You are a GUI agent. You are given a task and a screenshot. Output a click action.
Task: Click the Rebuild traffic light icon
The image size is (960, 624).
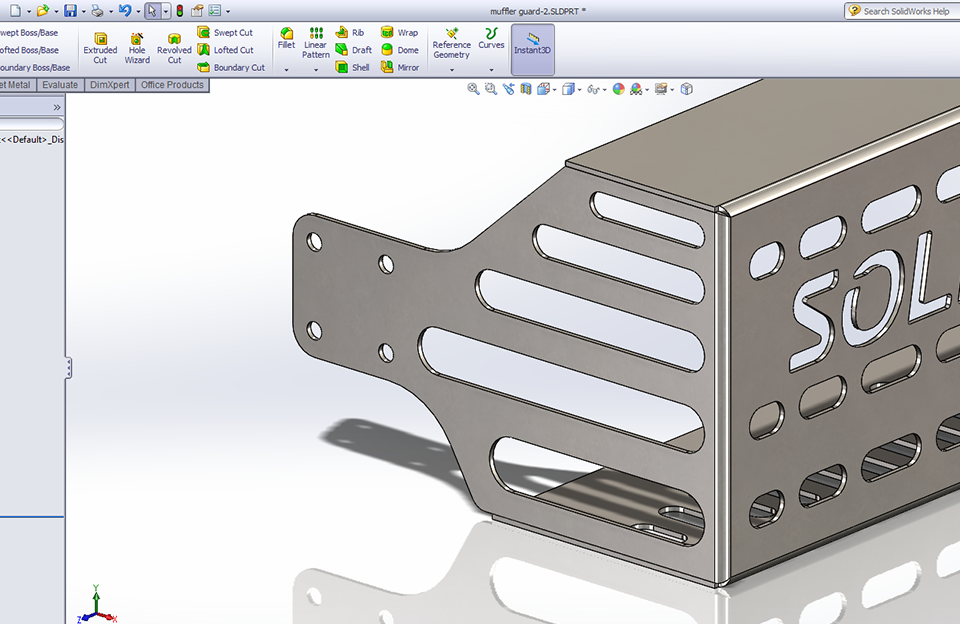(180, 11)
